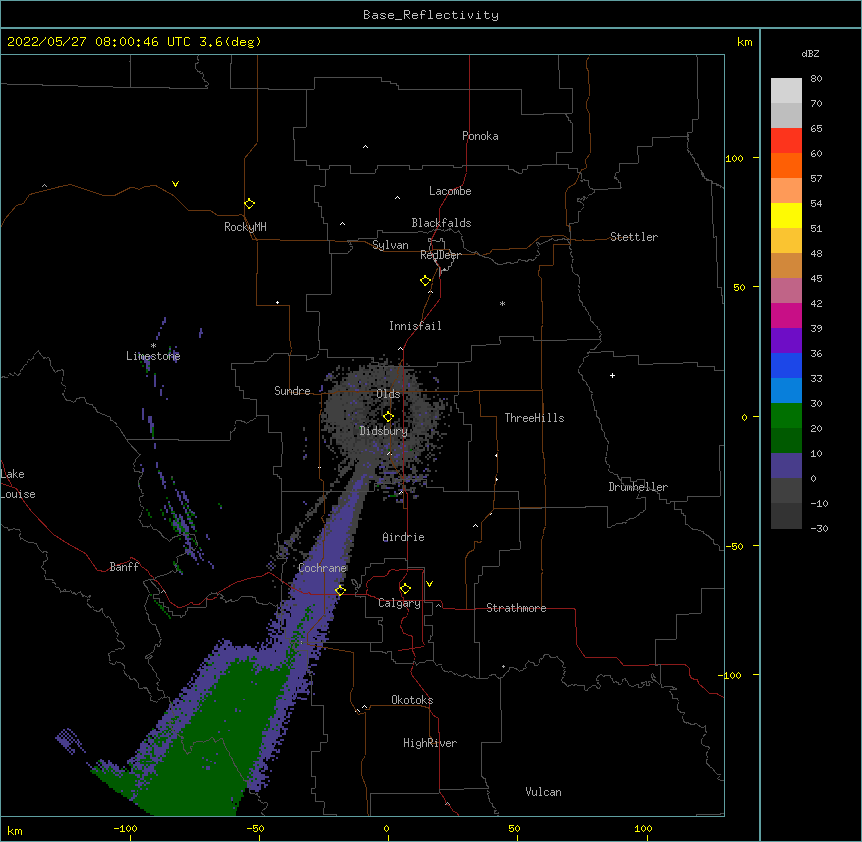Click the yellow diamond marker above RockyMH
Image resolution: width=862 pixels, height=842 pixels.
tap(249, 203)
